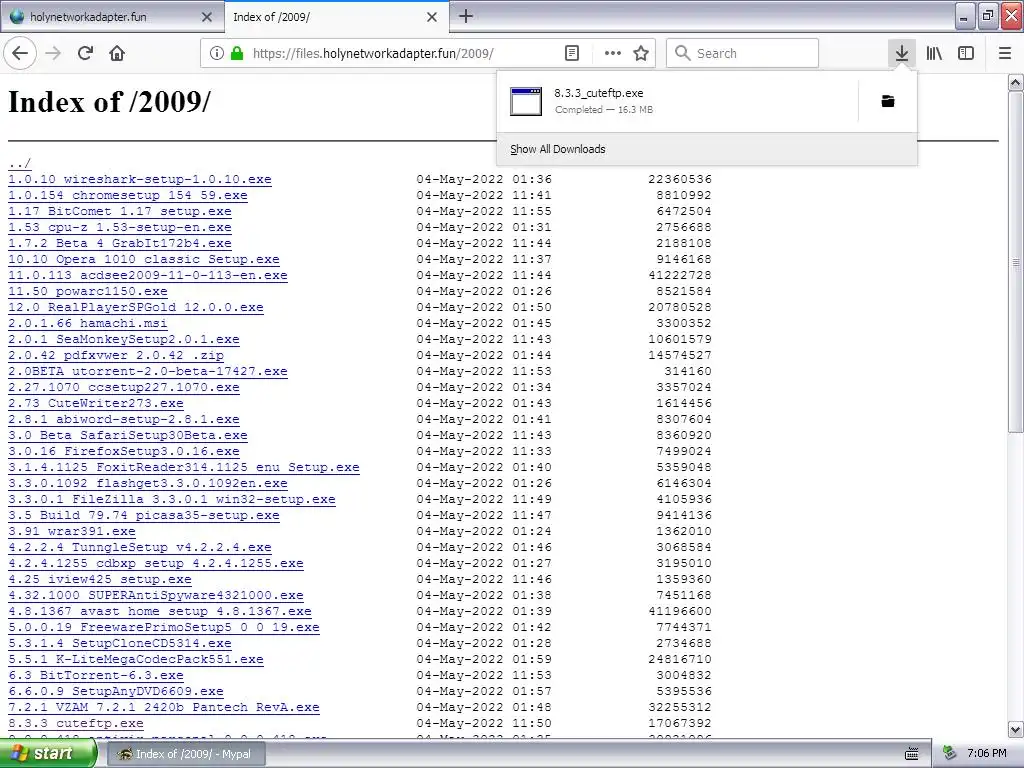
Task: Click BitTorrent-6.3.exe link
Action: tap(95, 675)
